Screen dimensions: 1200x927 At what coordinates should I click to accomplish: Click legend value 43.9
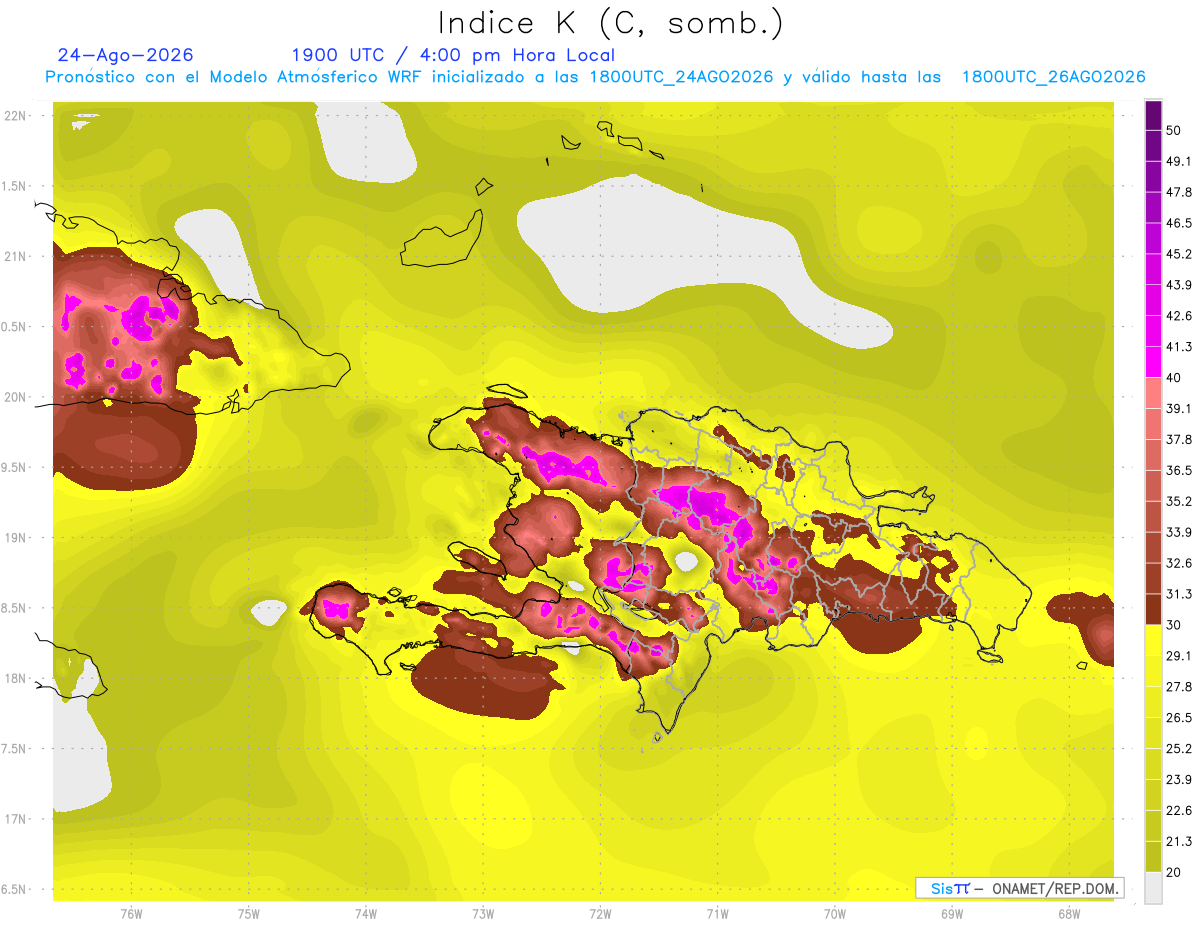[1179, 285]
